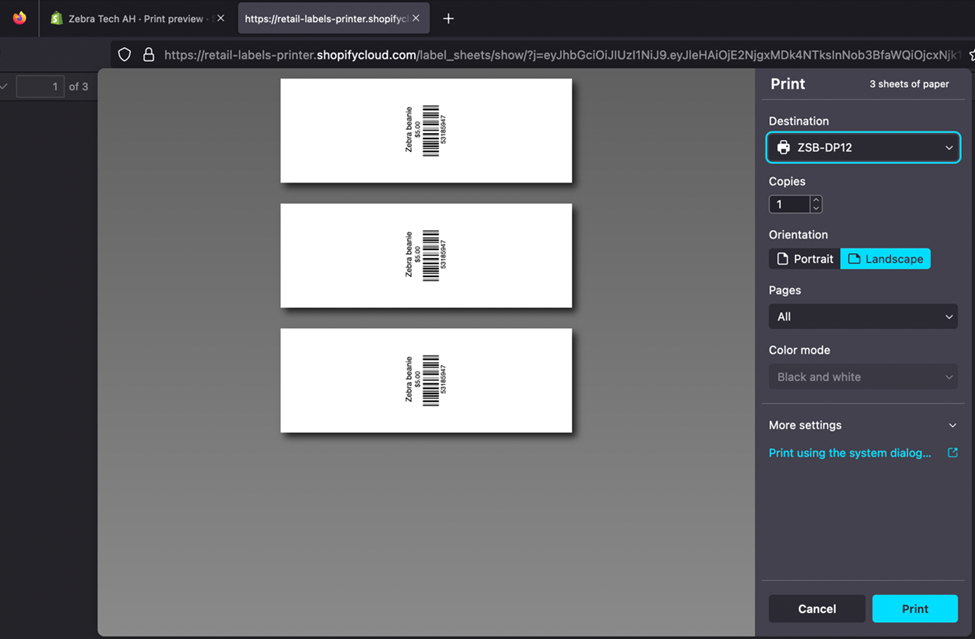This screenshot has height=639, width=975.
Task: Click the '3 sheets of paper' text
Action: click(x=909, y=84)
